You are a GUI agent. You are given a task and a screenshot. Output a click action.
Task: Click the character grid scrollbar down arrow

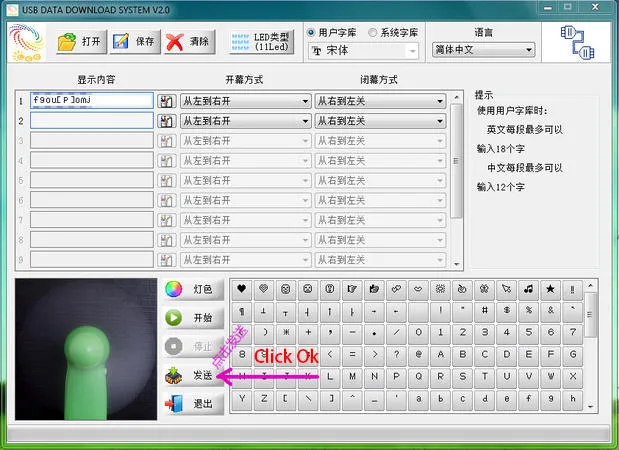click(591, 406)
